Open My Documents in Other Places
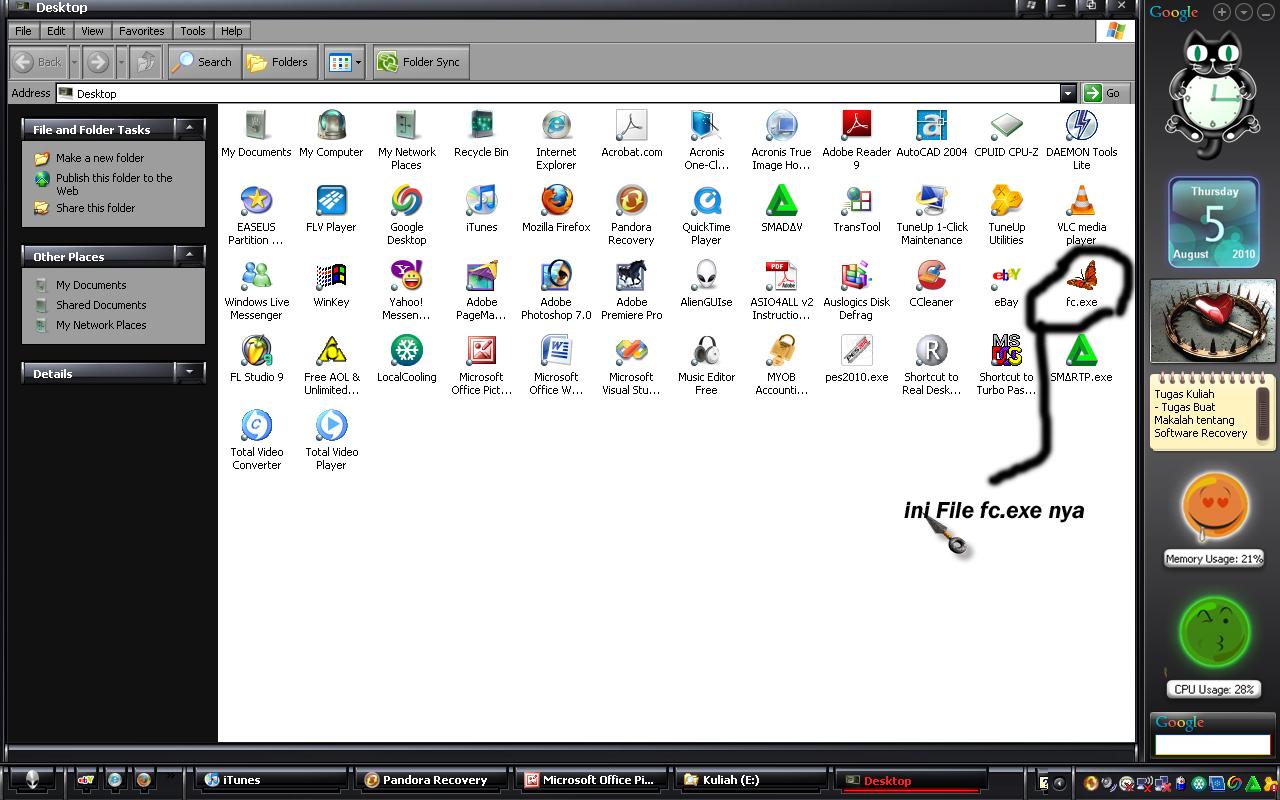1280x800 pixels. coord(91,285)
